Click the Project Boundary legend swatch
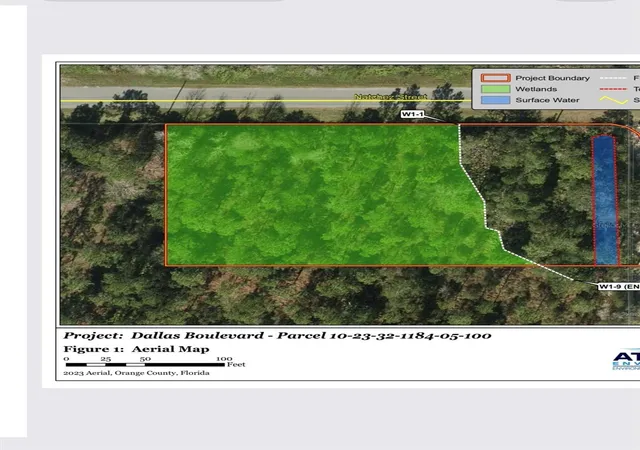Screen dimensions: 640x450 click(x=496, y=78)
